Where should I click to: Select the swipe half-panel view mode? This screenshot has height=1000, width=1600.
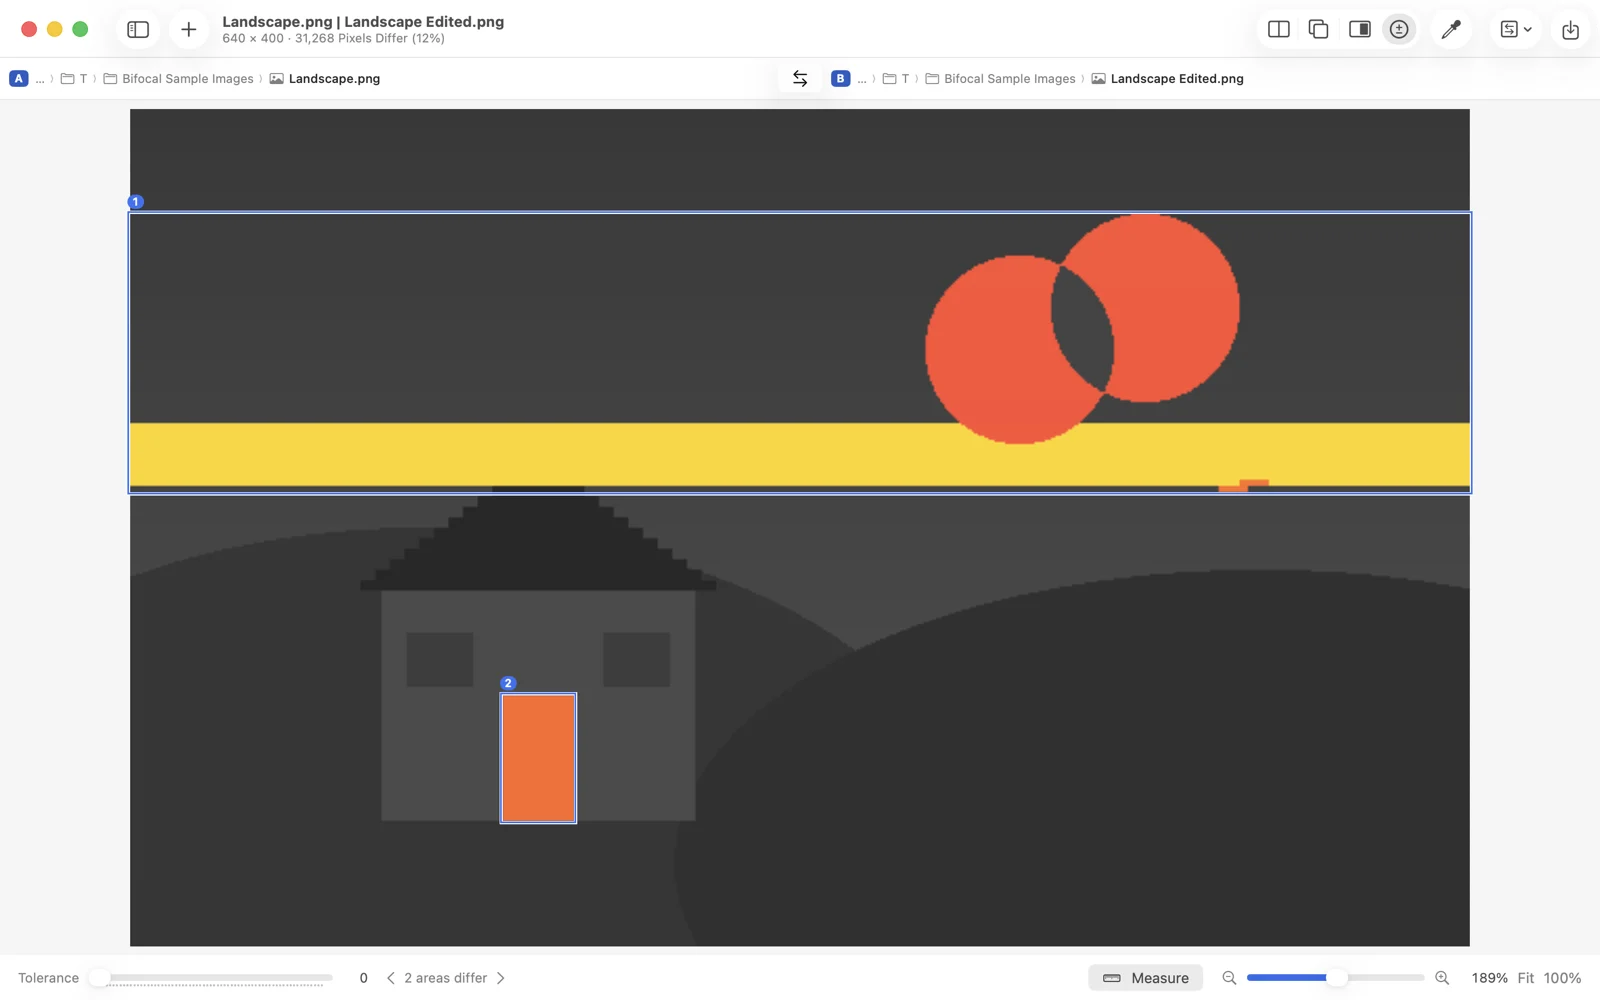(x=1359, y=29)
